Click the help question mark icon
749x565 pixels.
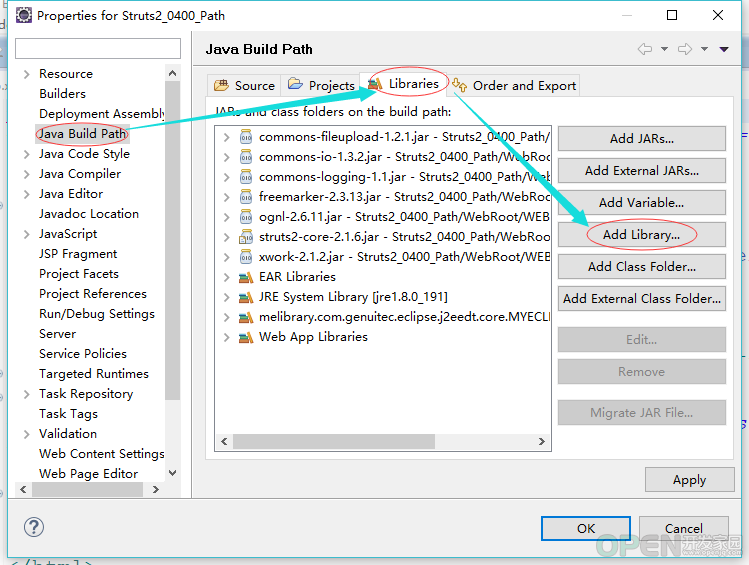pos(34,527)
